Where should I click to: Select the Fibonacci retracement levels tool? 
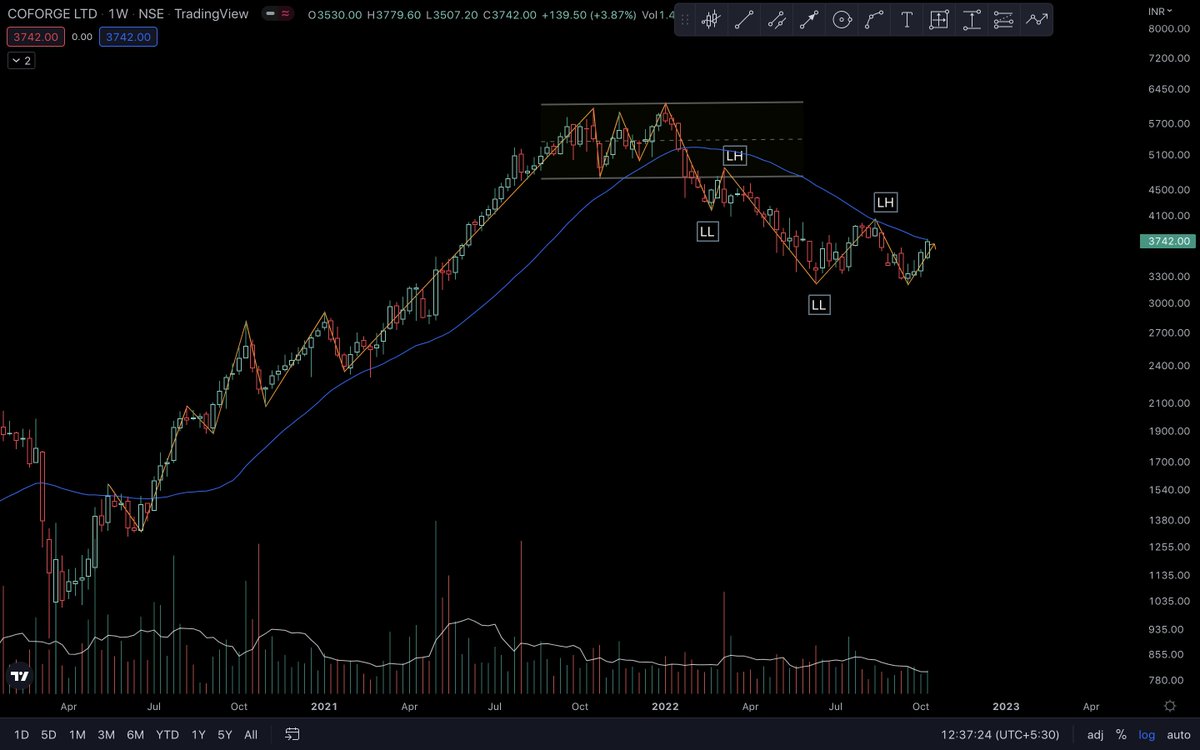1004,19
